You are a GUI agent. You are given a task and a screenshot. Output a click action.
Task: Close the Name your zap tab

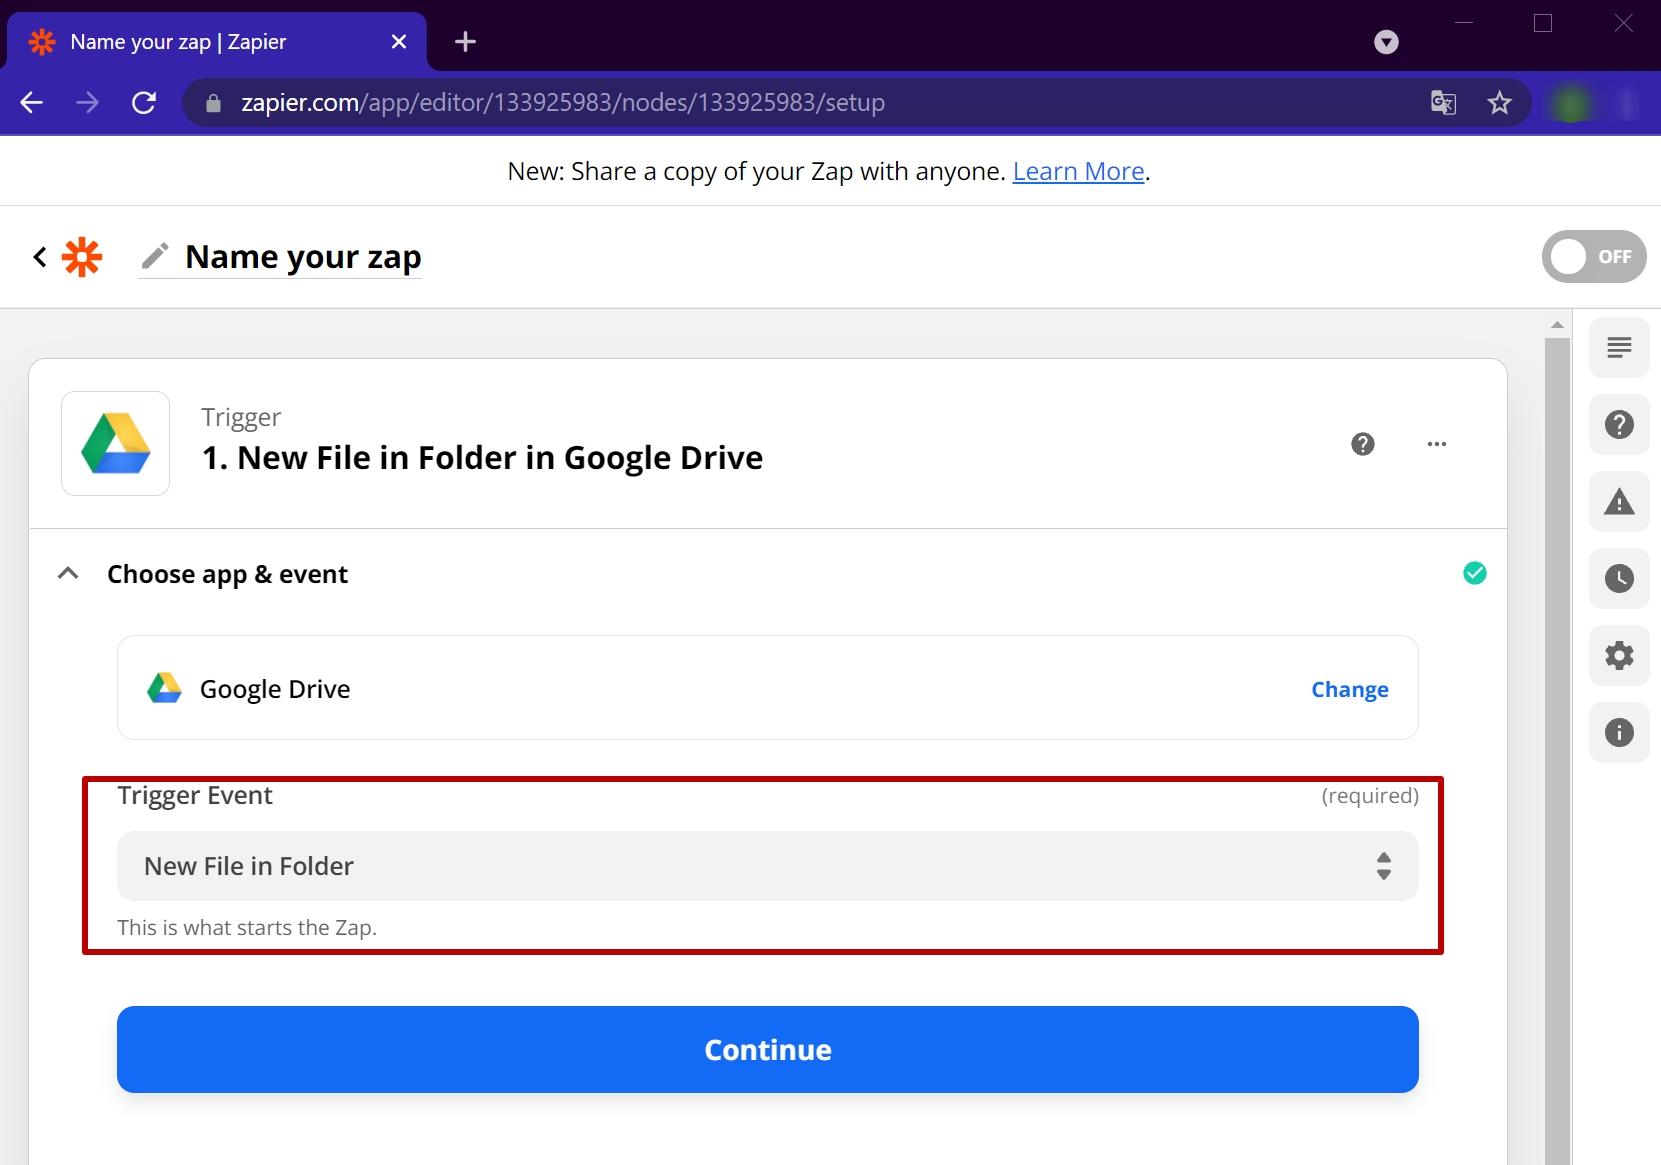tap(399, 42)
